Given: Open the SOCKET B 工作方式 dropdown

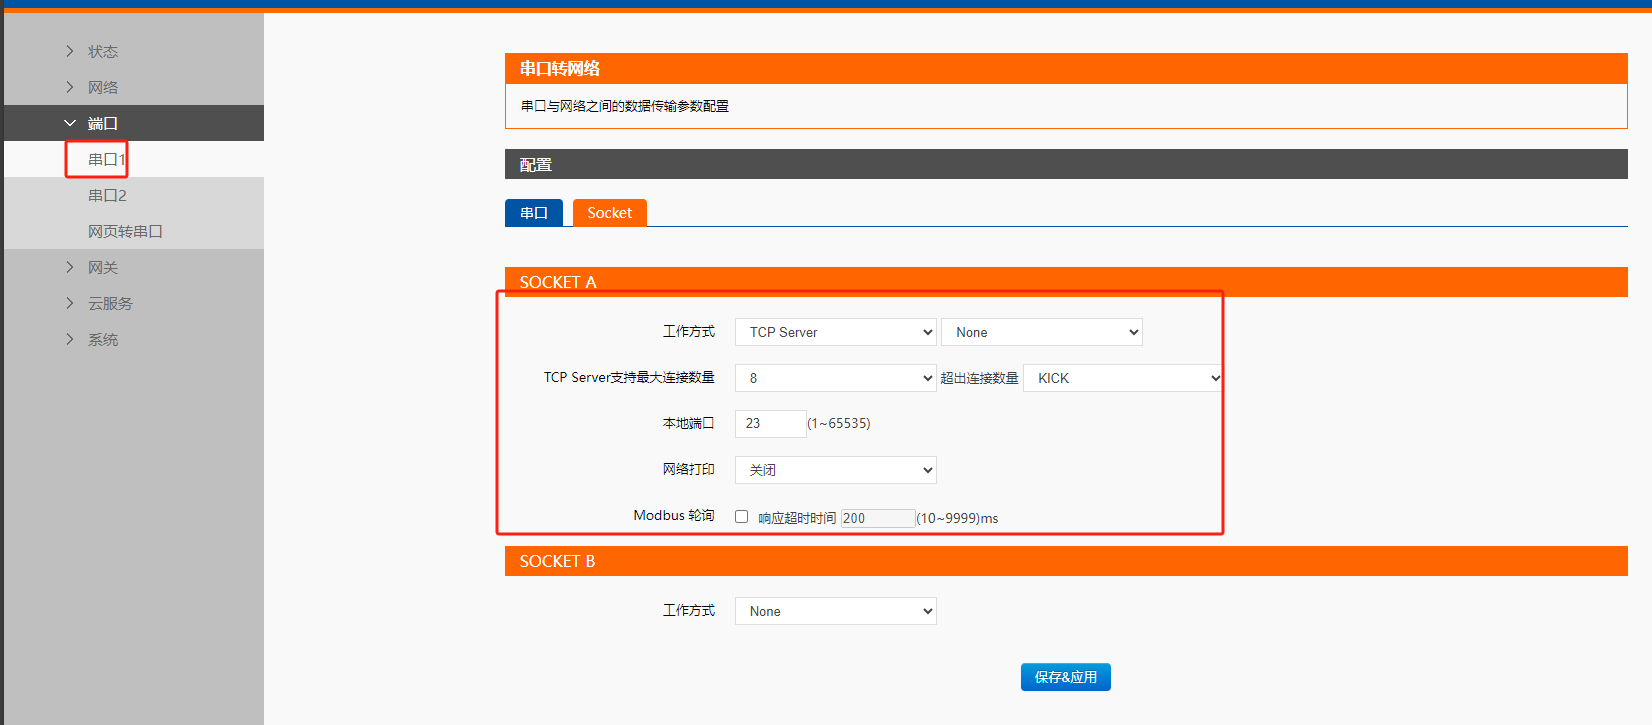Looking at the screenshot, I should click(x=835, y=611).
